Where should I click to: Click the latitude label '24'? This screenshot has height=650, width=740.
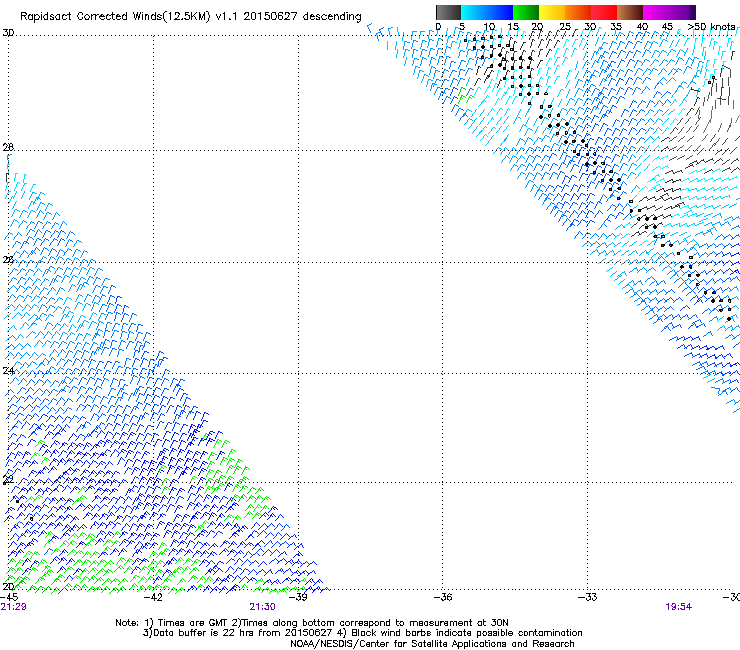(8, 371)
